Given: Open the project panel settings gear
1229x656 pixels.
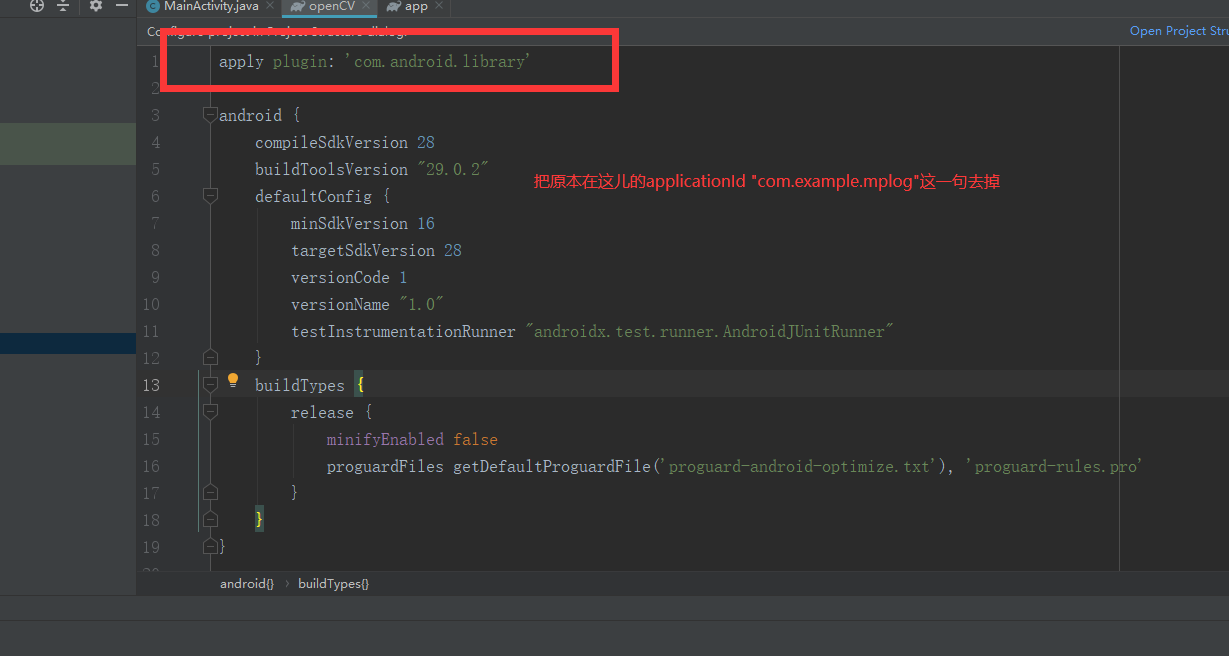Looking at the screenshot, I should point(95,7).
